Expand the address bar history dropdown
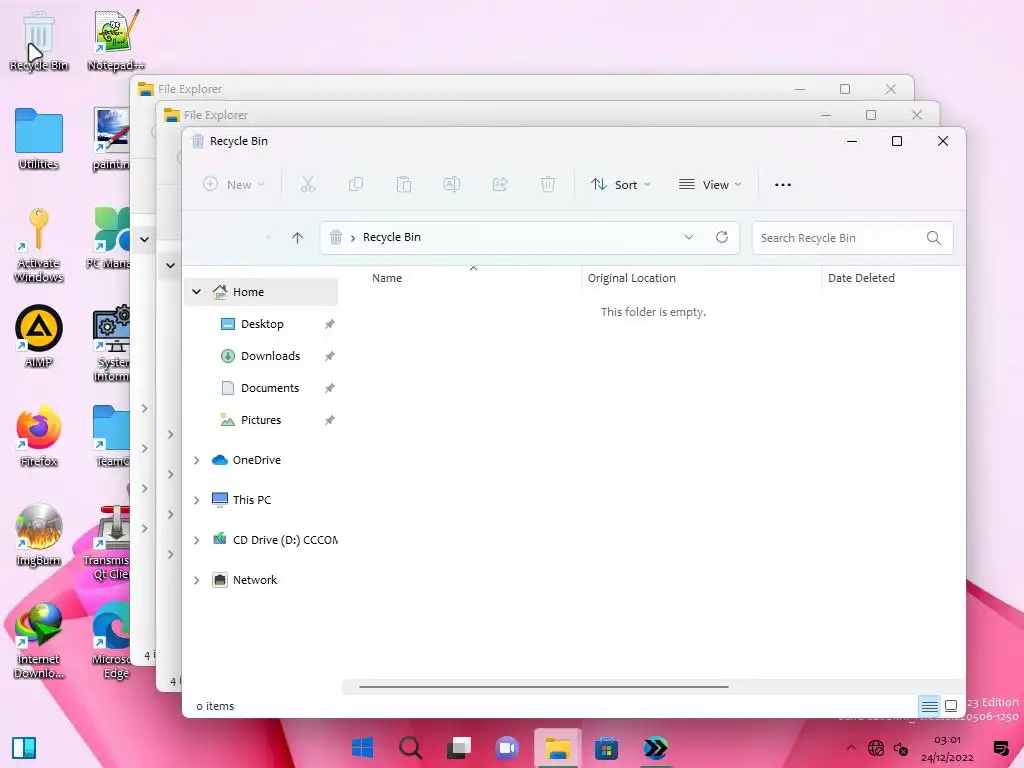1024x768 pixels. point(688,237)
